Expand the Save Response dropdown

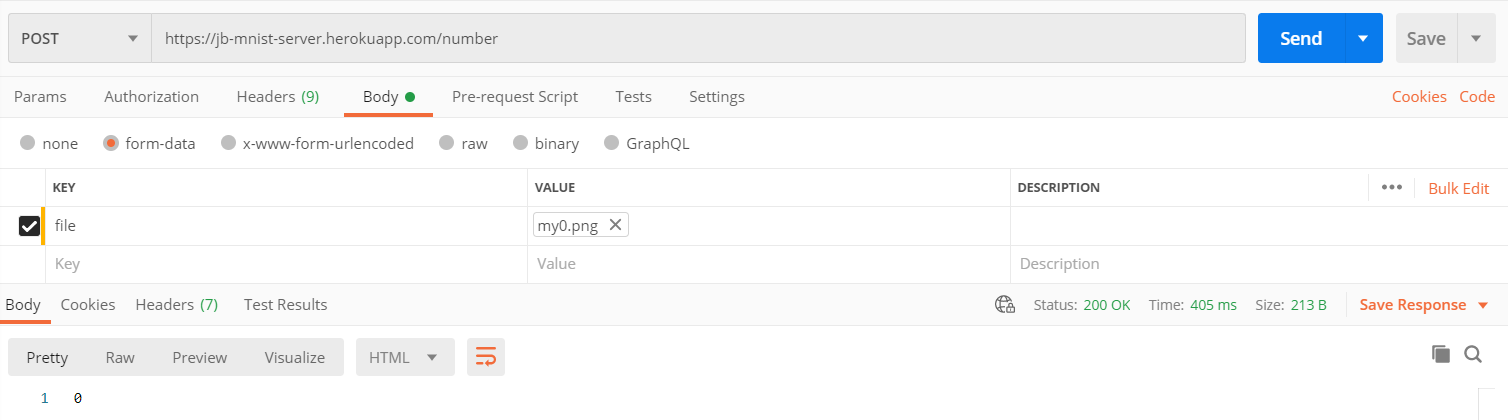coord(1424,305)
